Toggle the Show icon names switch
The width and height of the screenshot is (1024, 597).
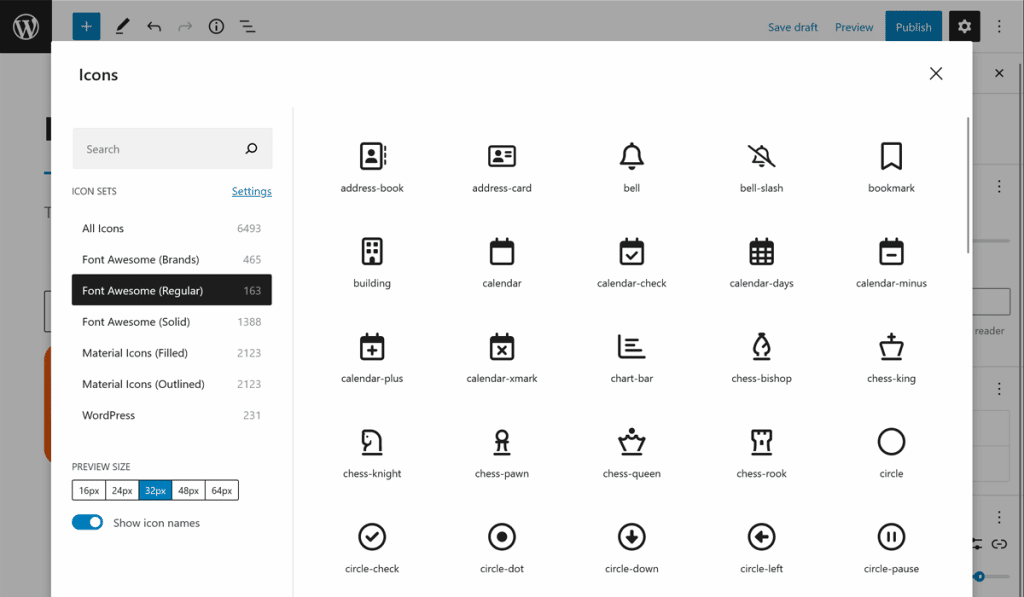coord(88,523)
